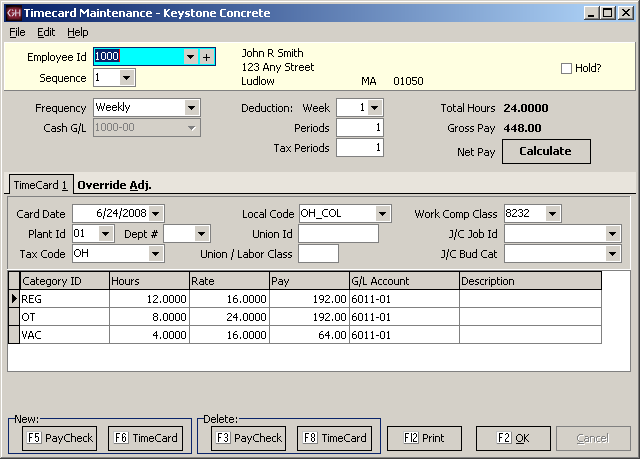Select the OT hours cell
The image size is (640, 459).
149,316
